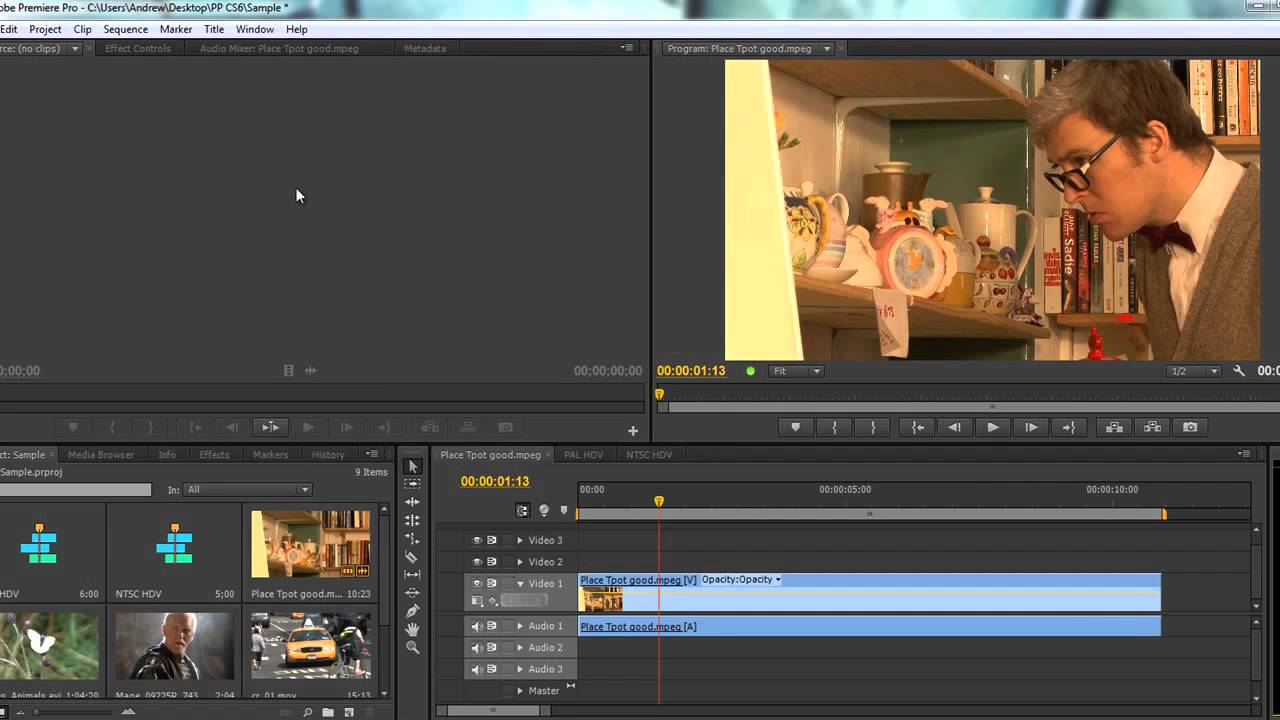Open Program monitor settings wrench
The width and height of the screenshot is (1280, 720).
tap(1239, 371)
